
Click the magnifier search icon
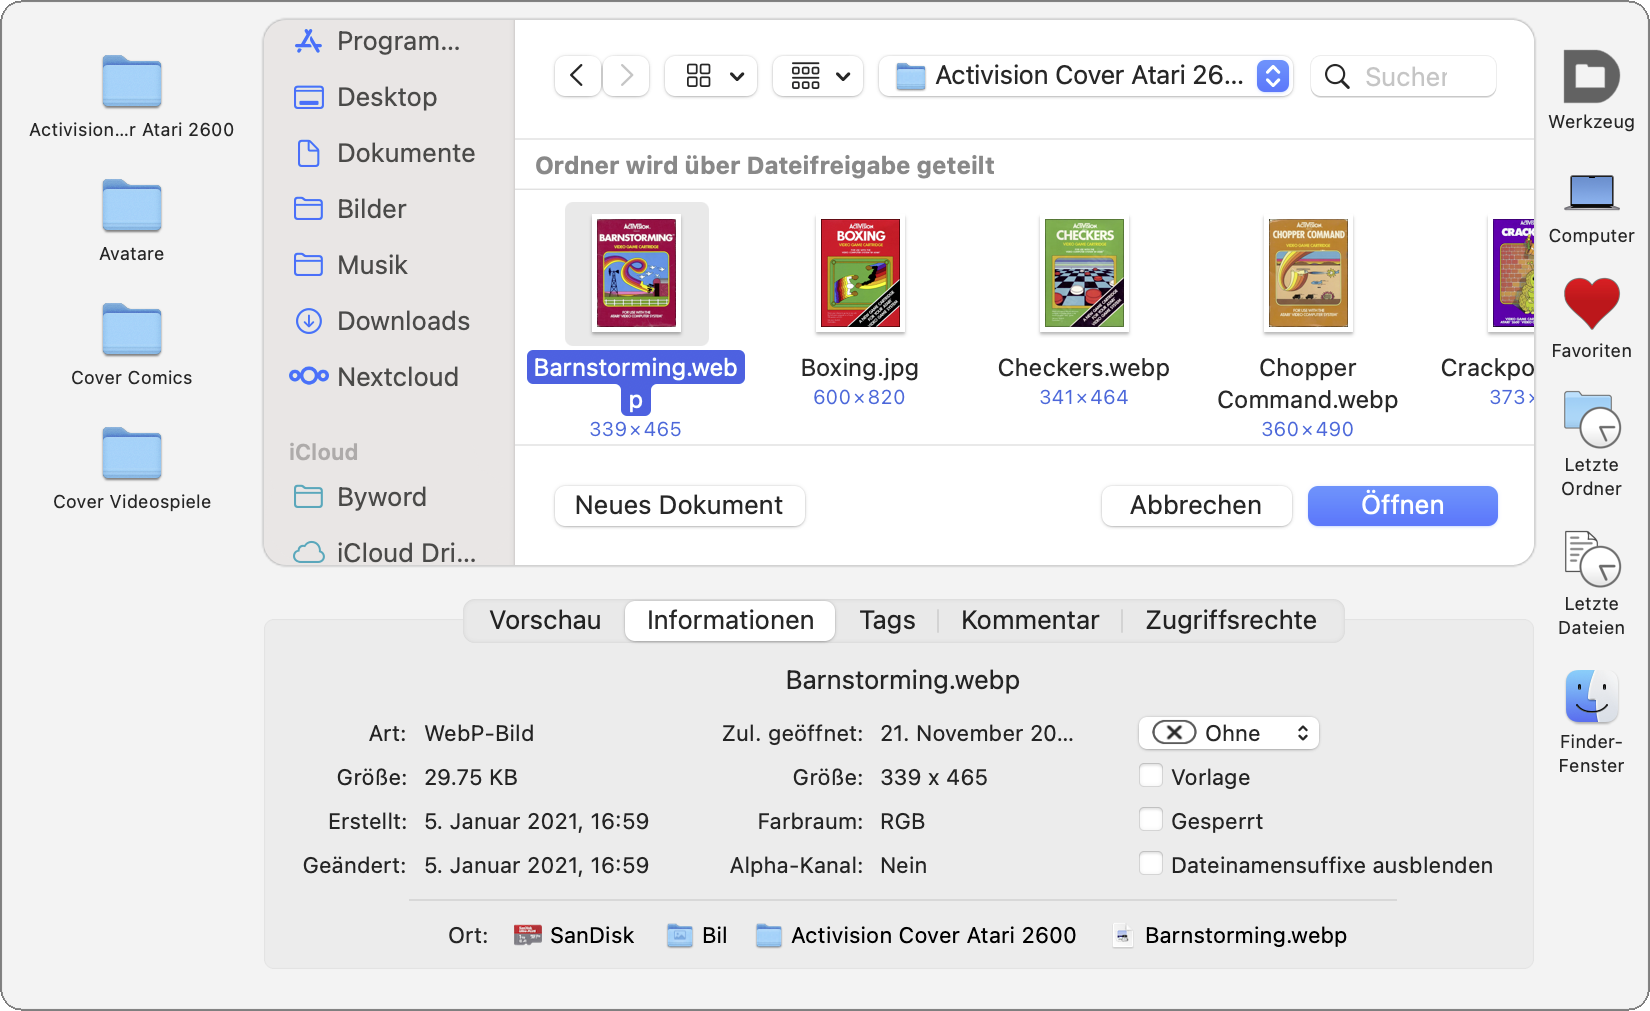click(1337, 76)
